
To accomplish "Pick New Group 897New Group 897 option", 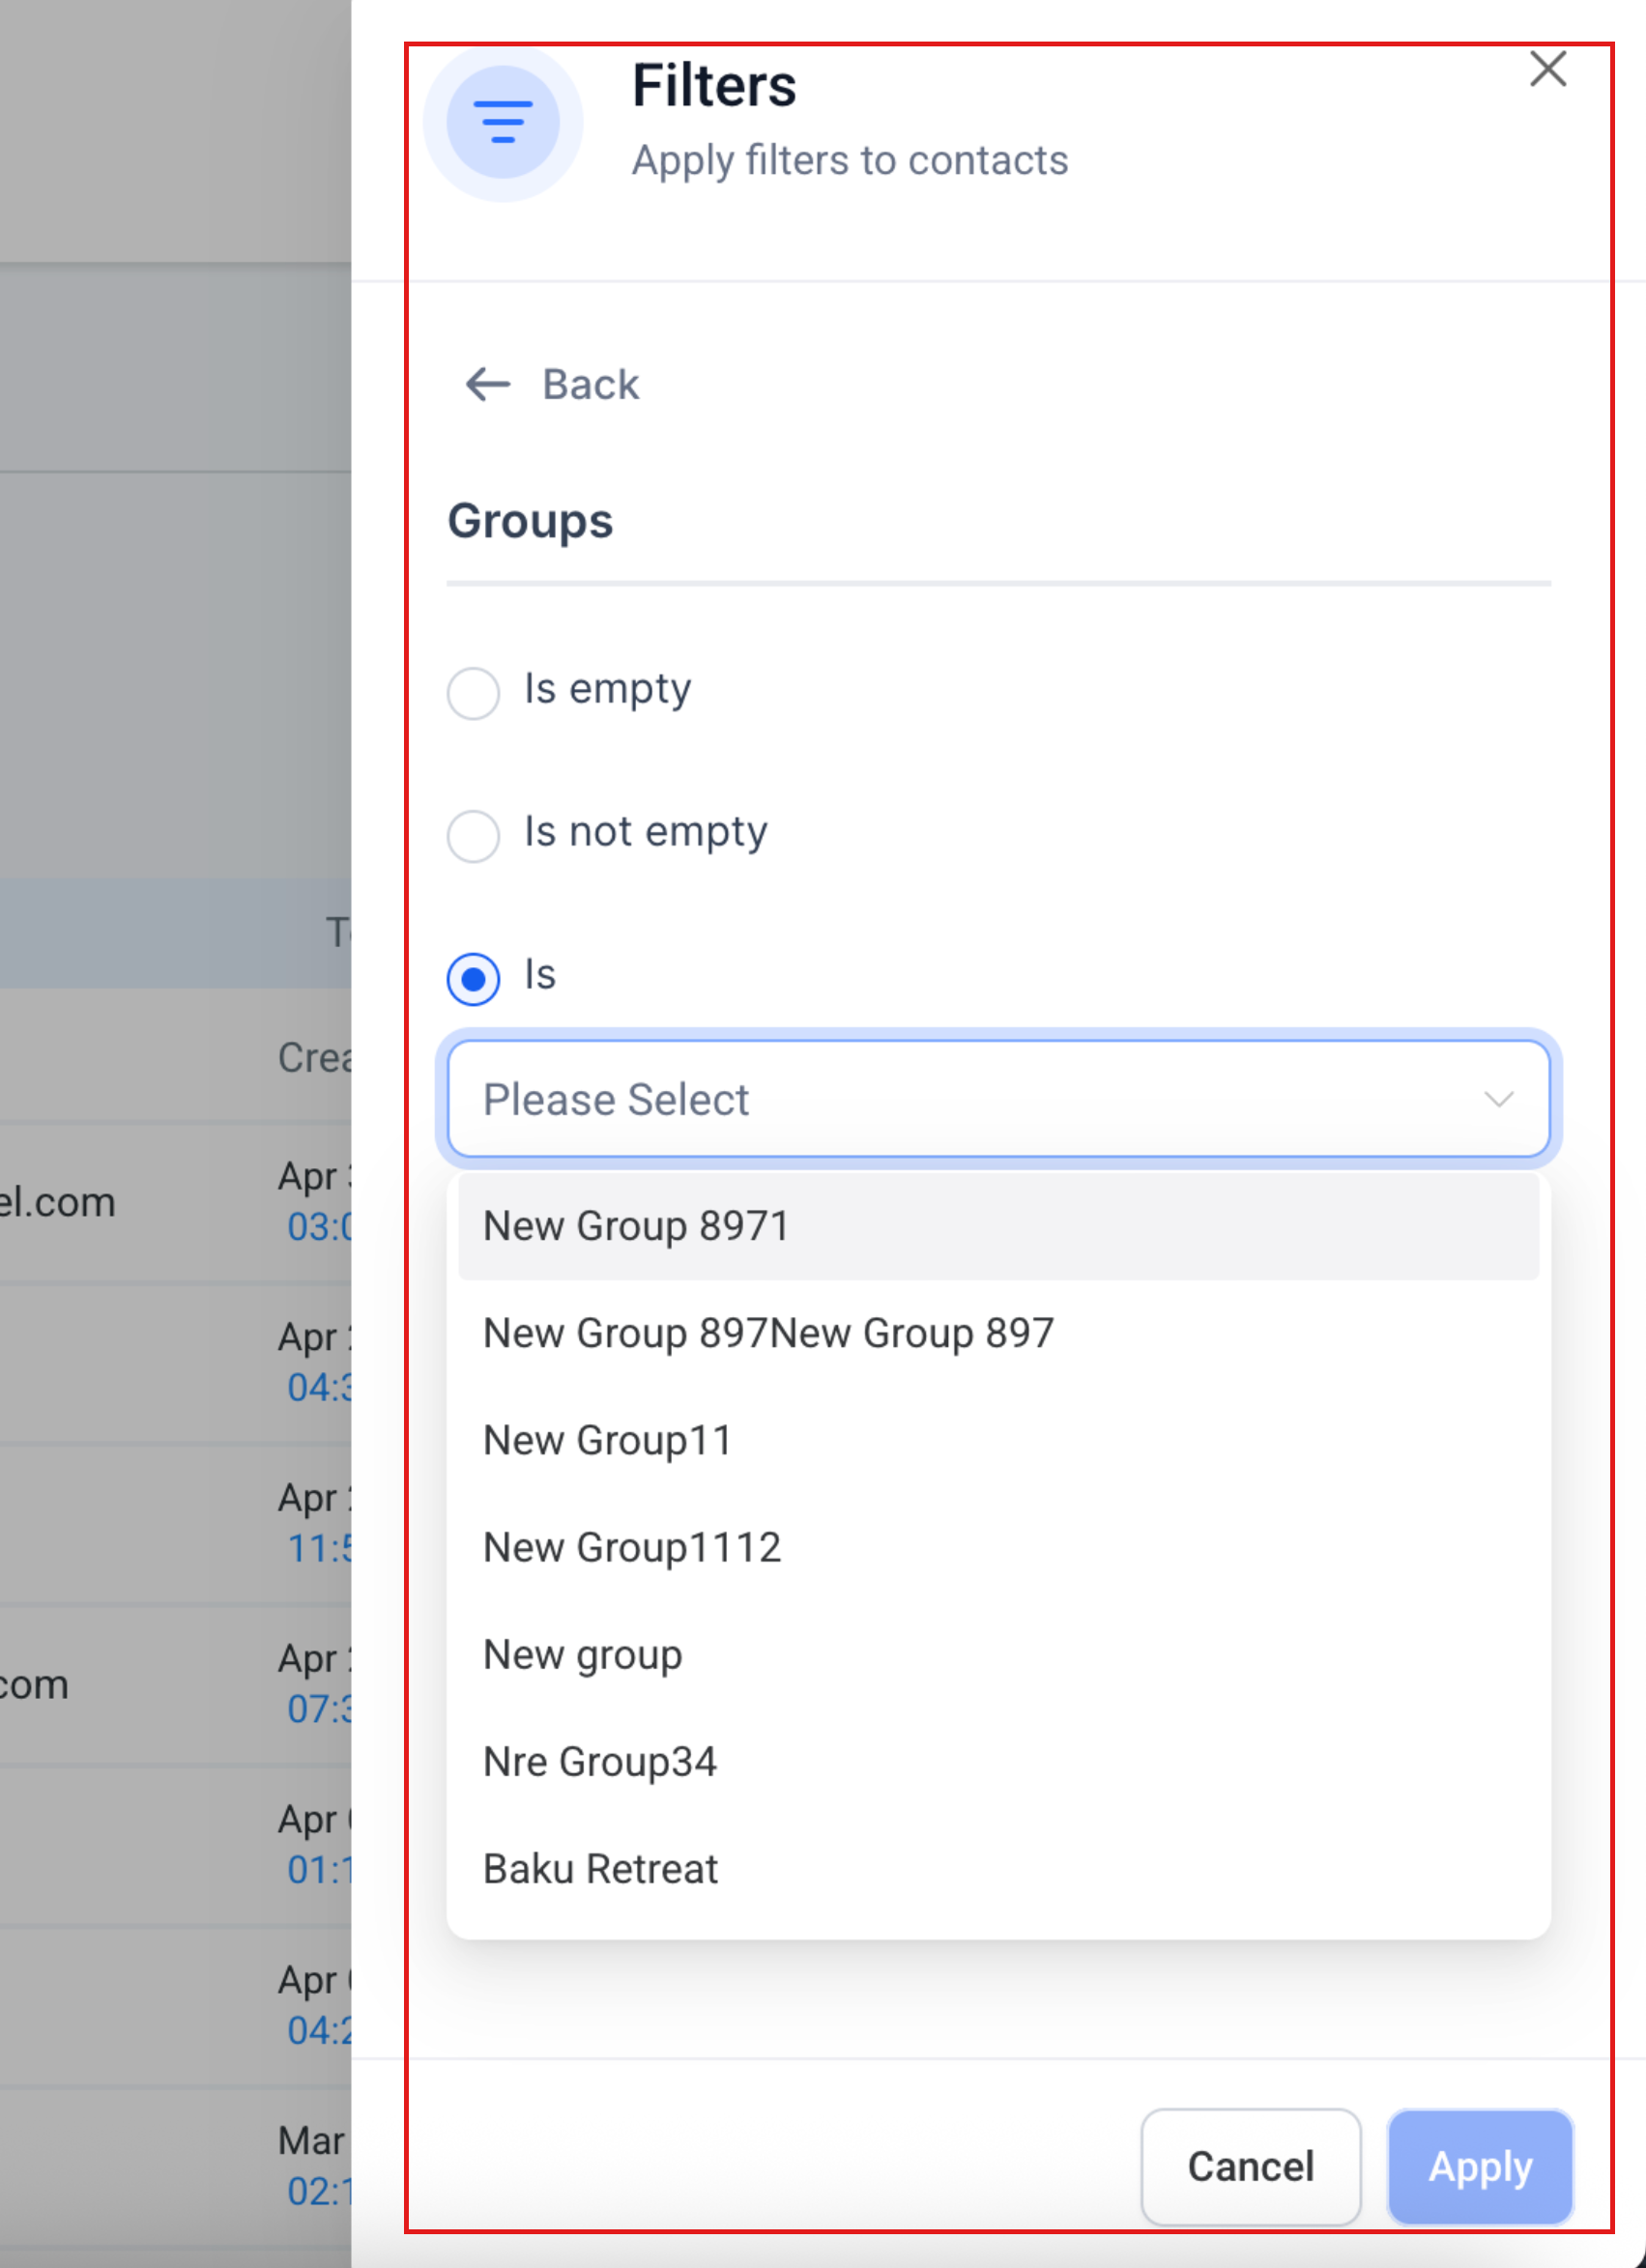I will pyautogui.click(x=768, y=1333).
